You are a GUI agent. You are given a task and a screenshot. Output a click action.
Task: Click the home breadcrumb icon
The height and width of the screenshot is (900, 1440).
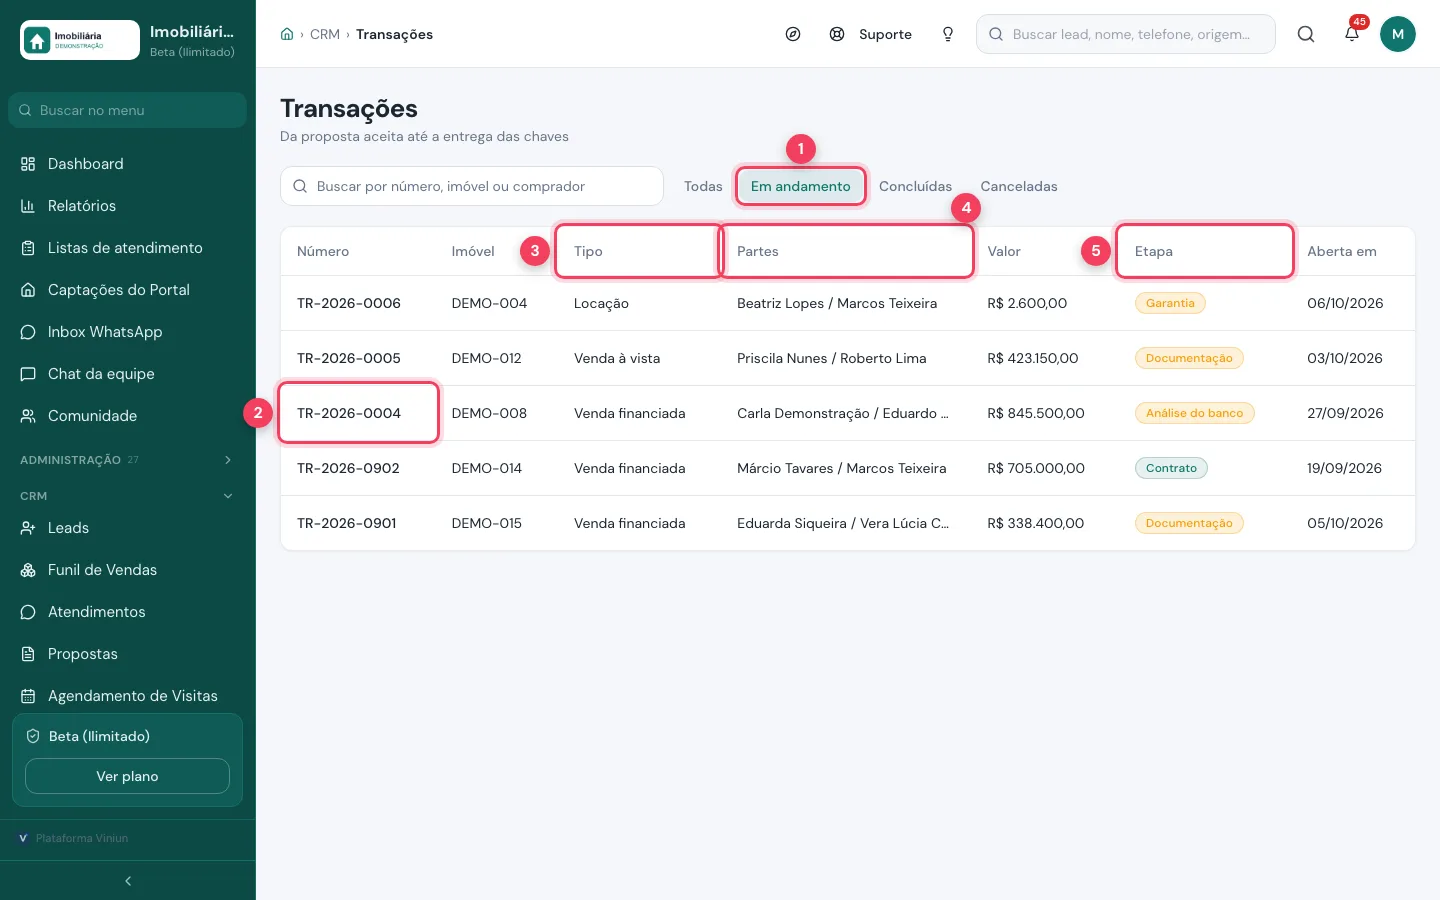[287, 34]
